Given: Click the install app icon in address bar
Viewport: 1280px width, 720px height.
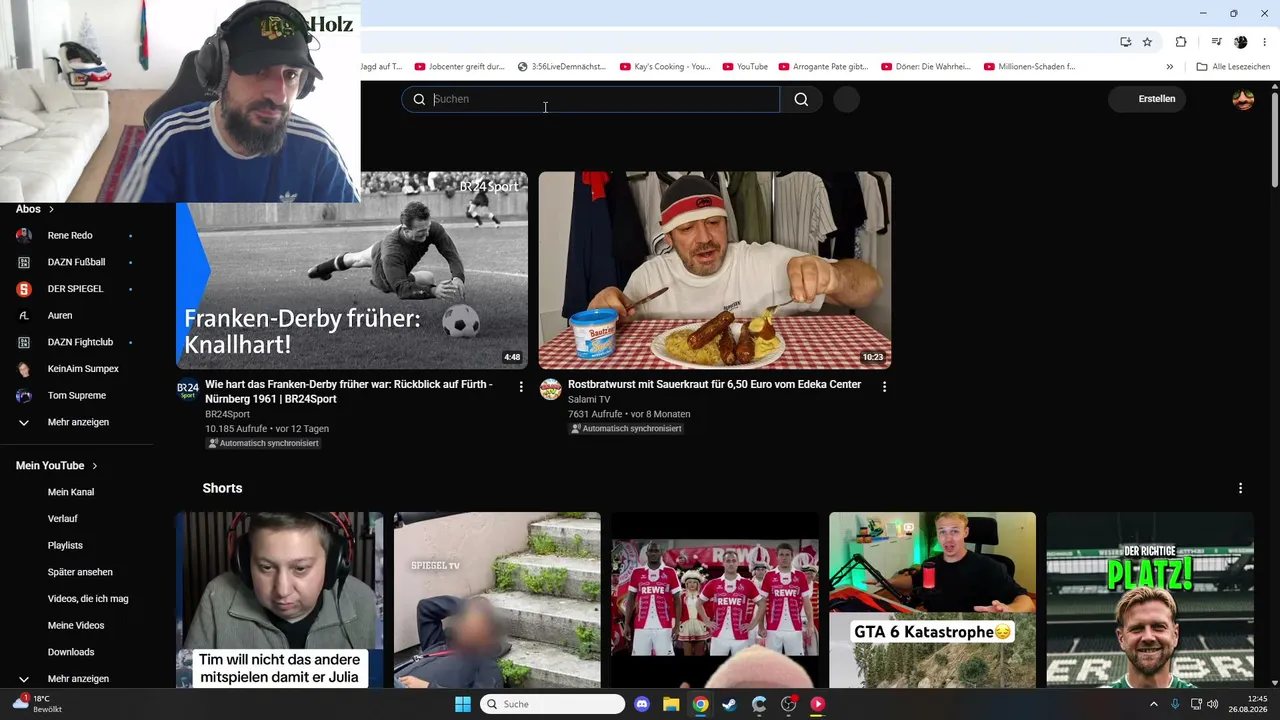Looking at the screenshot, I should tap(1125, 42).
